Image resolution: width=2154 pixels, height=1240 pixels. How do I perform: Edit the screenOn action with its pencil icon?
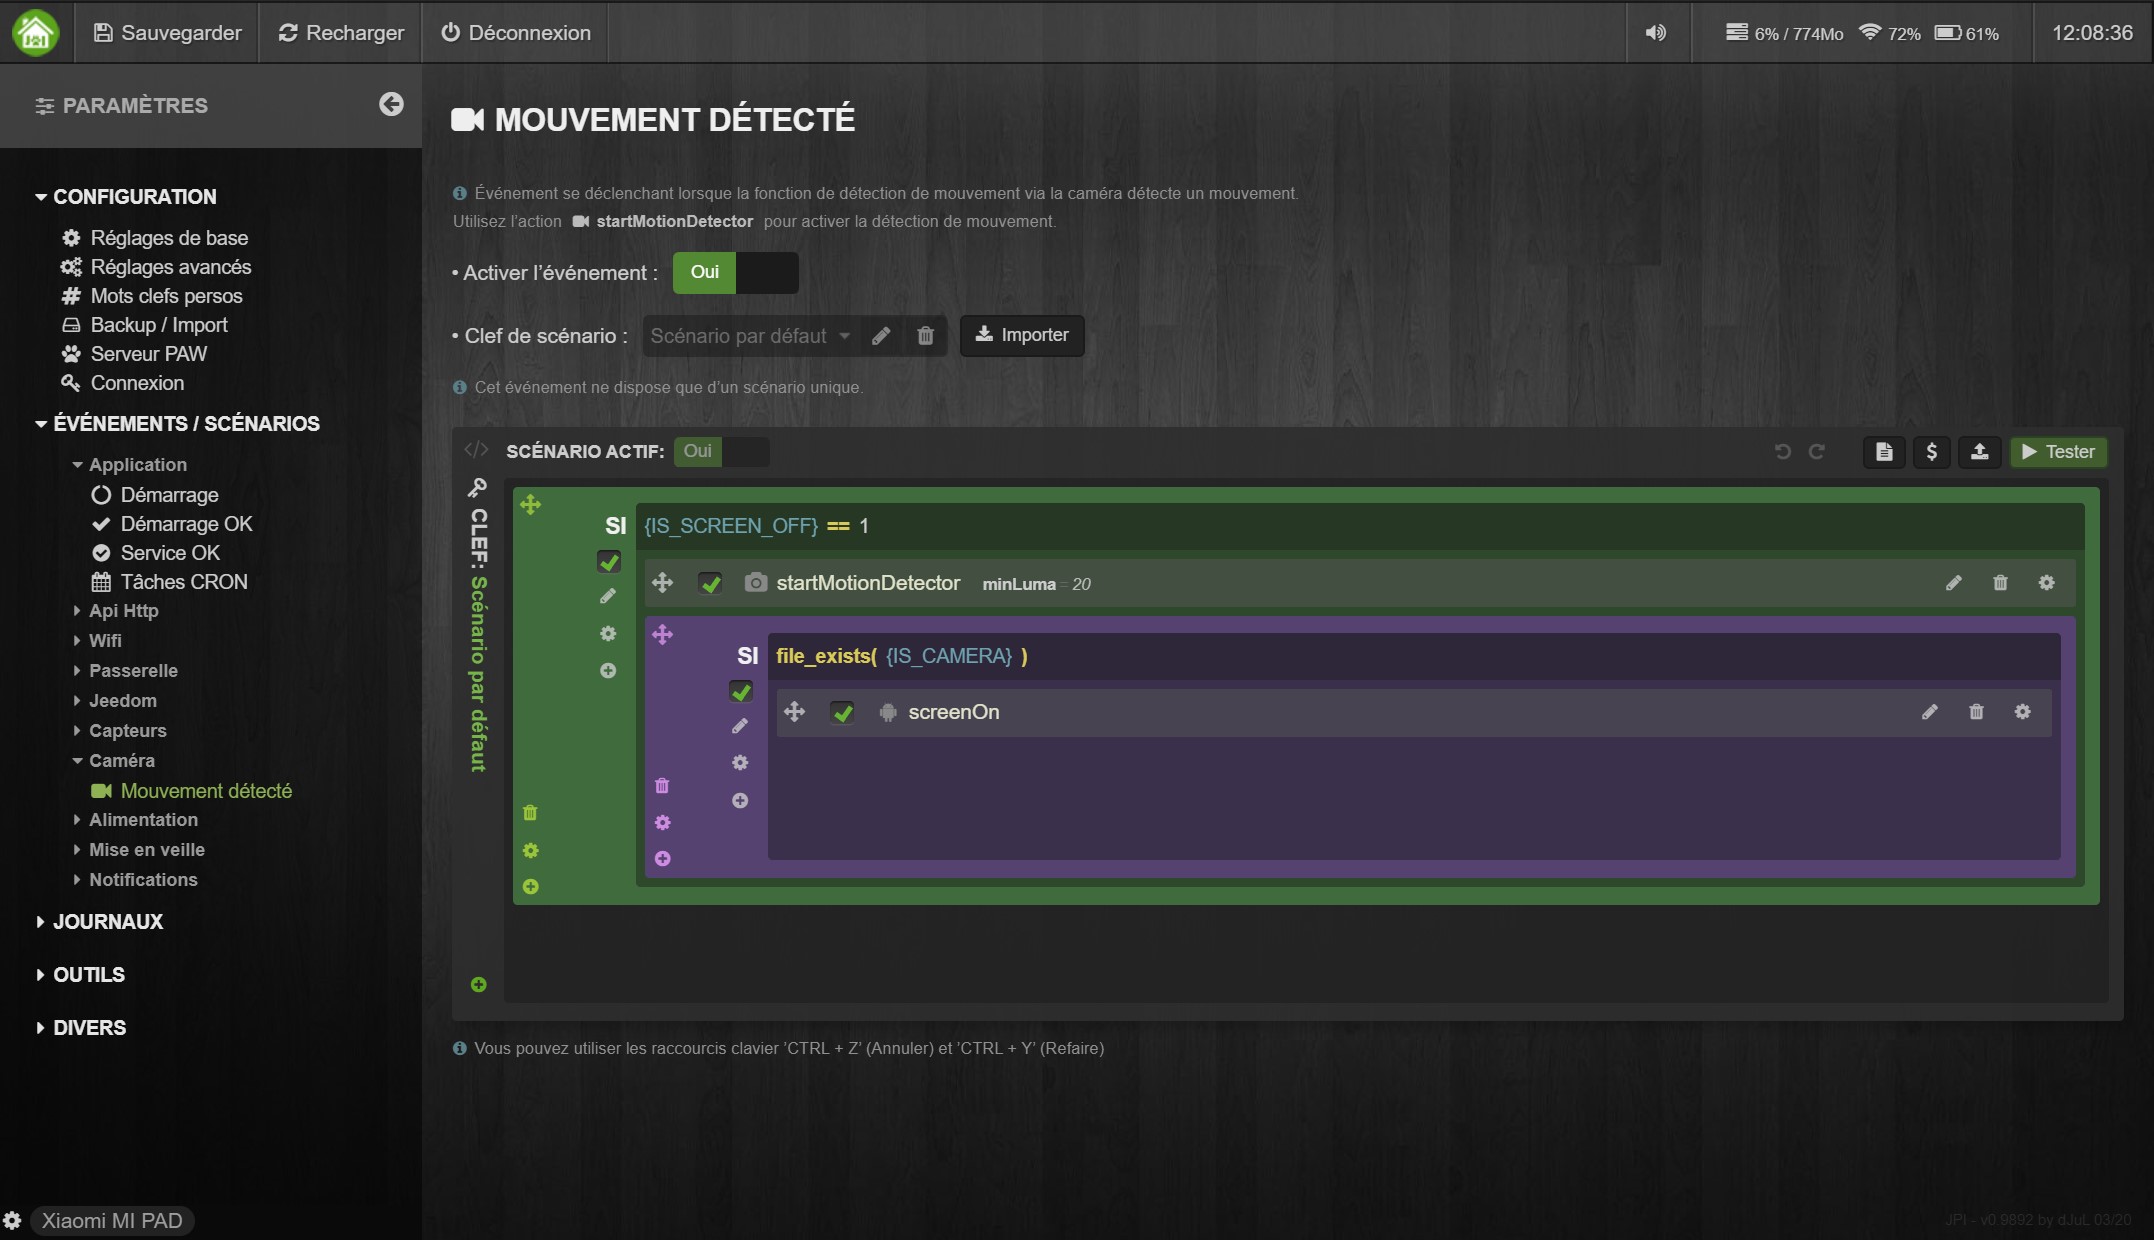coord(1929,712)
